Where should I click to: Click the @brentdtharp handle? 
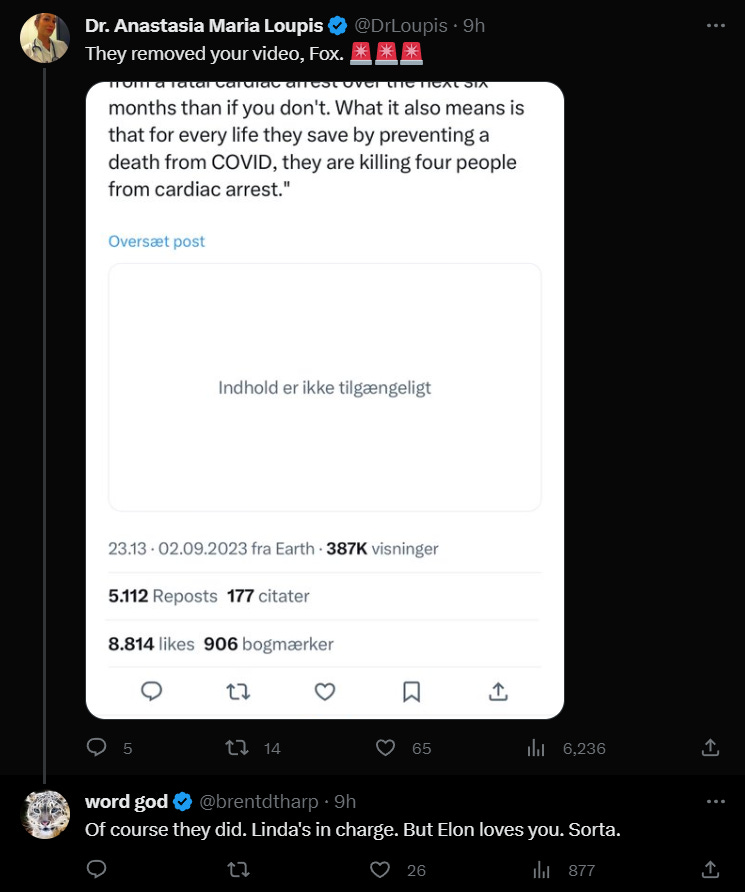click(260, 802)
